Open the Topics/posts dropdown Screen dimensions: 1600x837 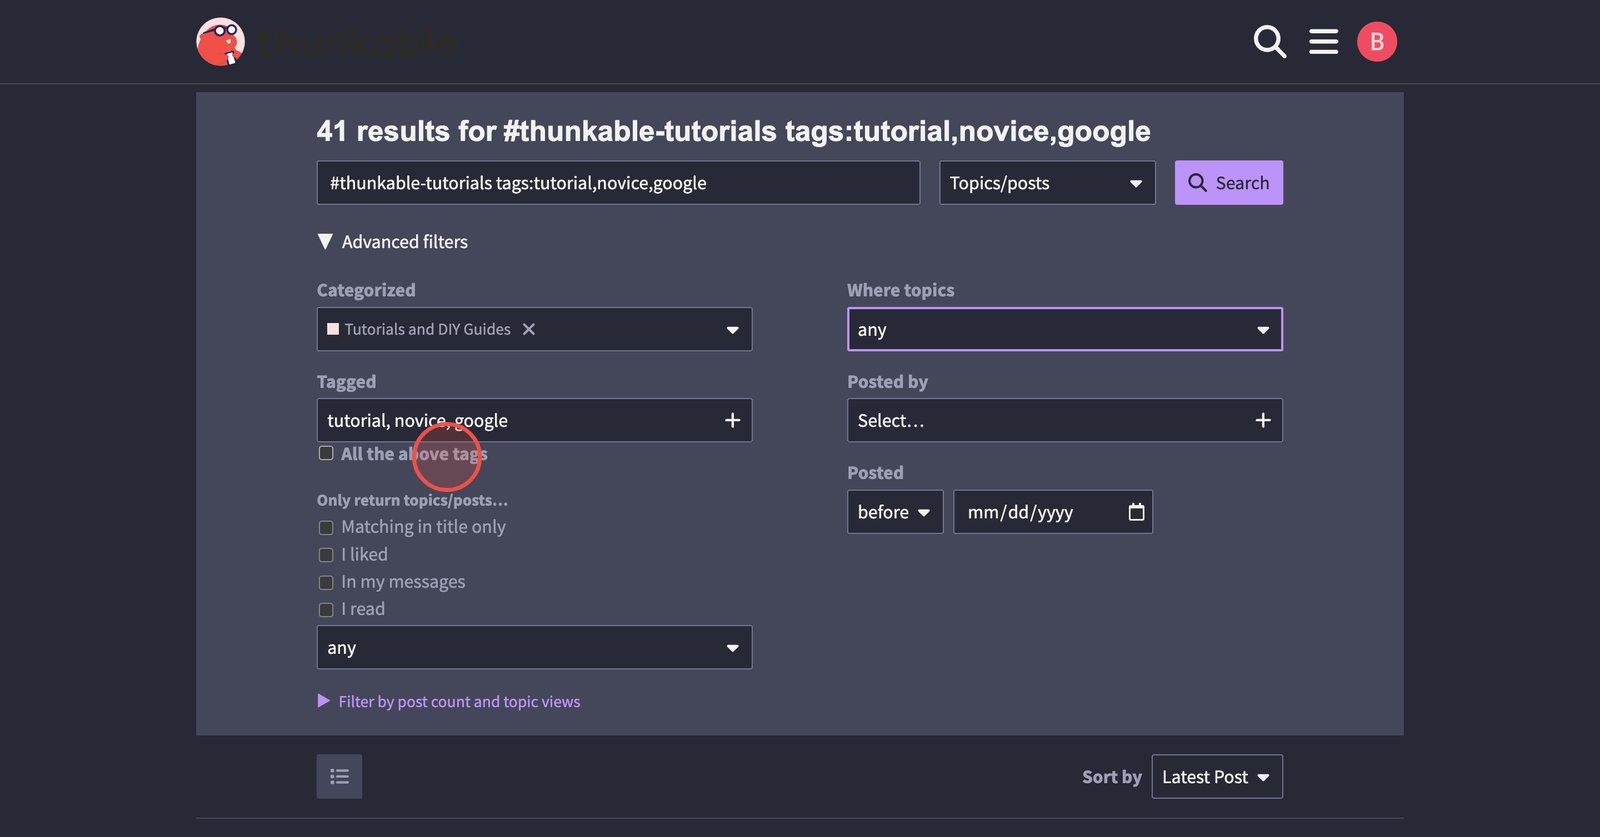(x=1046, y=183)
